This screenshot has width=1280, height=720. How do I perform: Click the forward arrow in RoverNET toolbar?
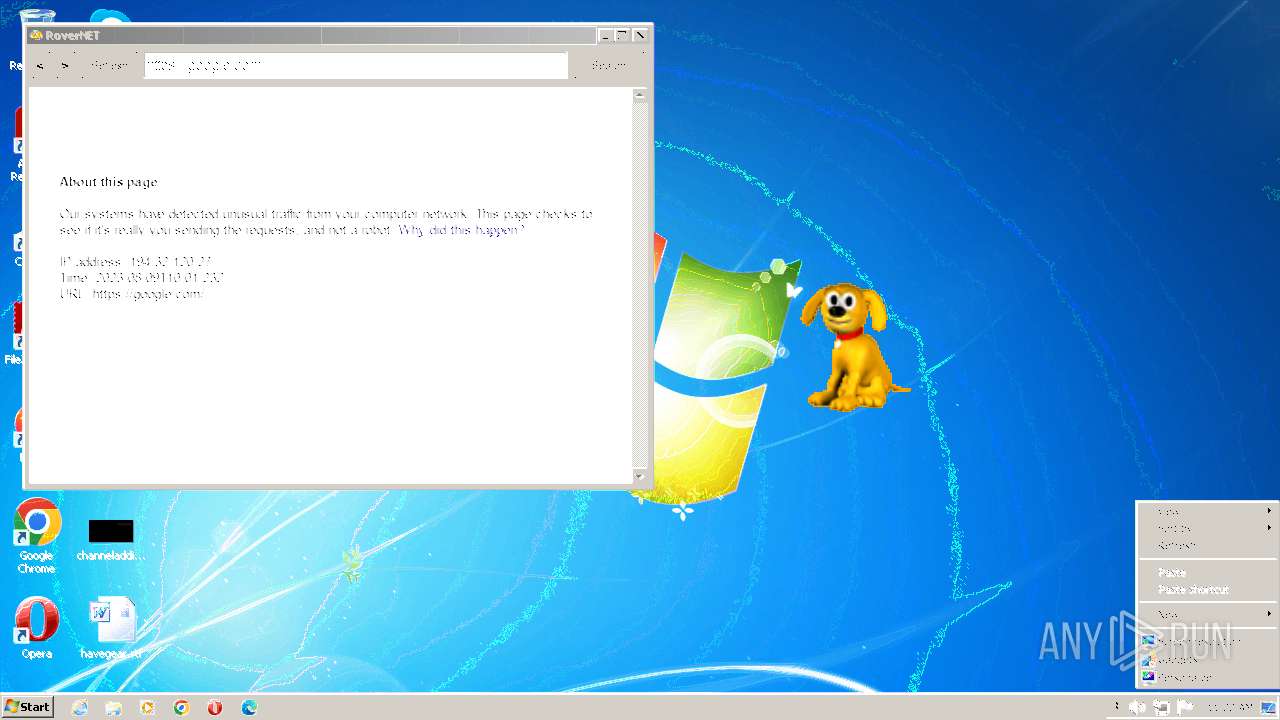65,66
